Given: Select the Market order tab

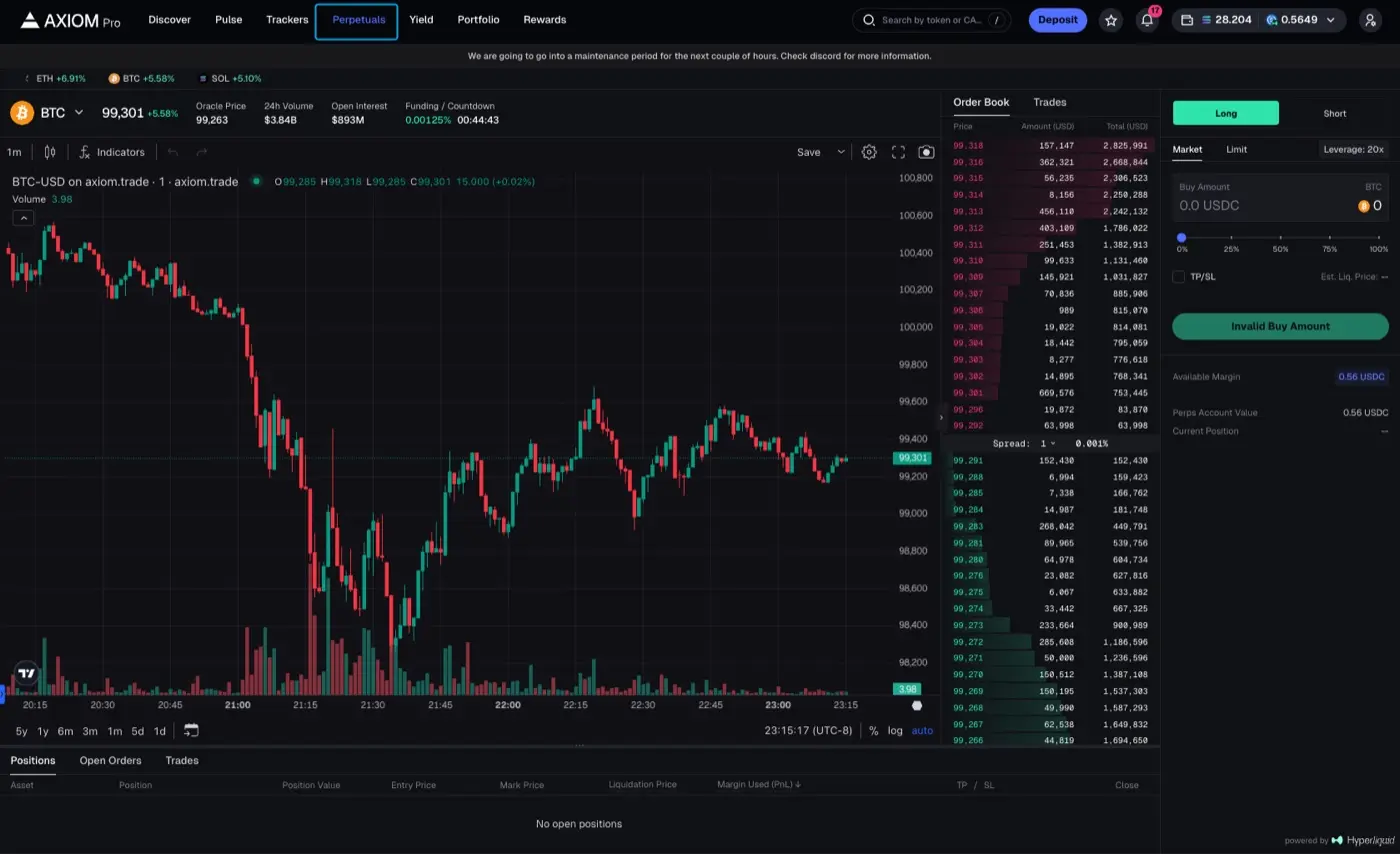Looking at the screenshot, I should click(x=1187, y=149).
